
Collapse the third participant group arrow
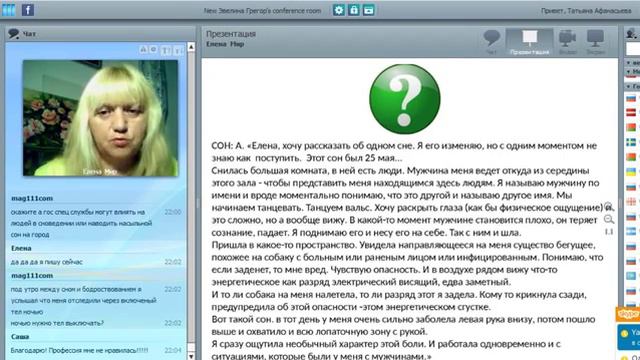629,87
